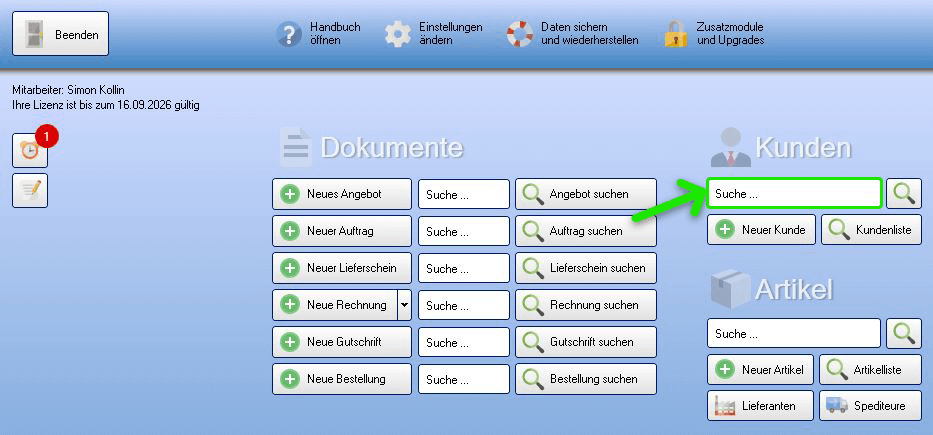Image resolution: width=933 pixels, height=435 pixels.
Task: Click Gutschrift suchen
Action: click(586, 342)
